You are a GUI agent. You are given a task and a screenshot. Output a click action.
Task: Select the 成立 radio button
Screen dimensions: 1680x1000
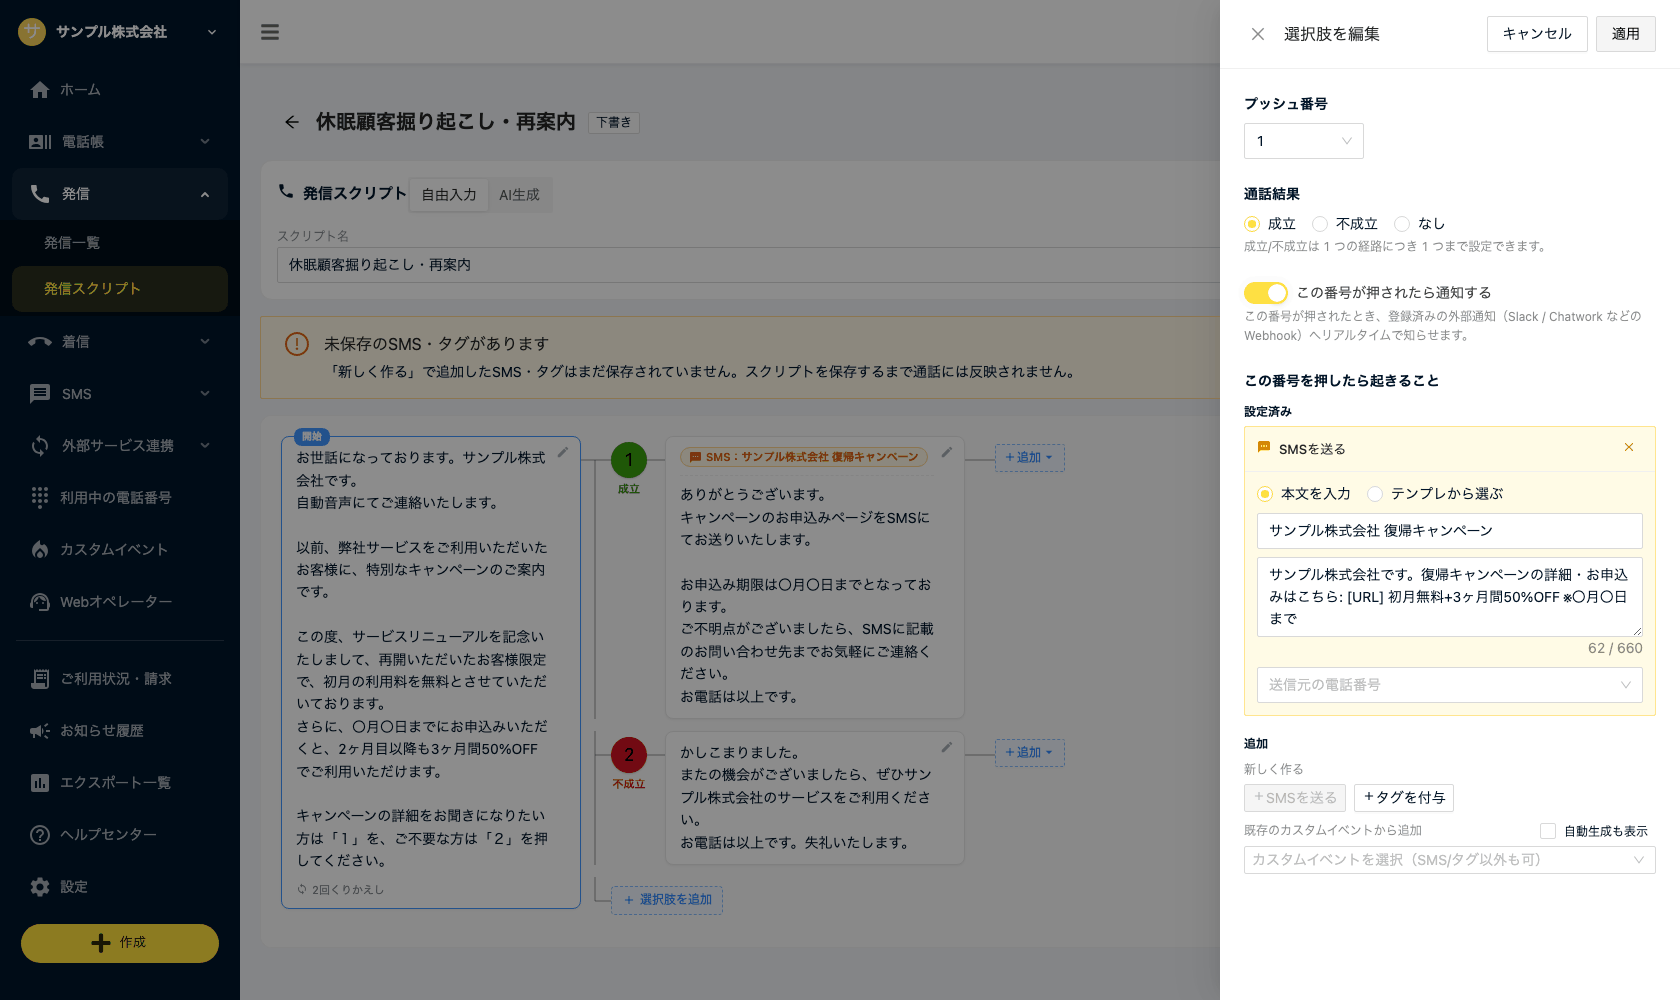click(1252, 224)
